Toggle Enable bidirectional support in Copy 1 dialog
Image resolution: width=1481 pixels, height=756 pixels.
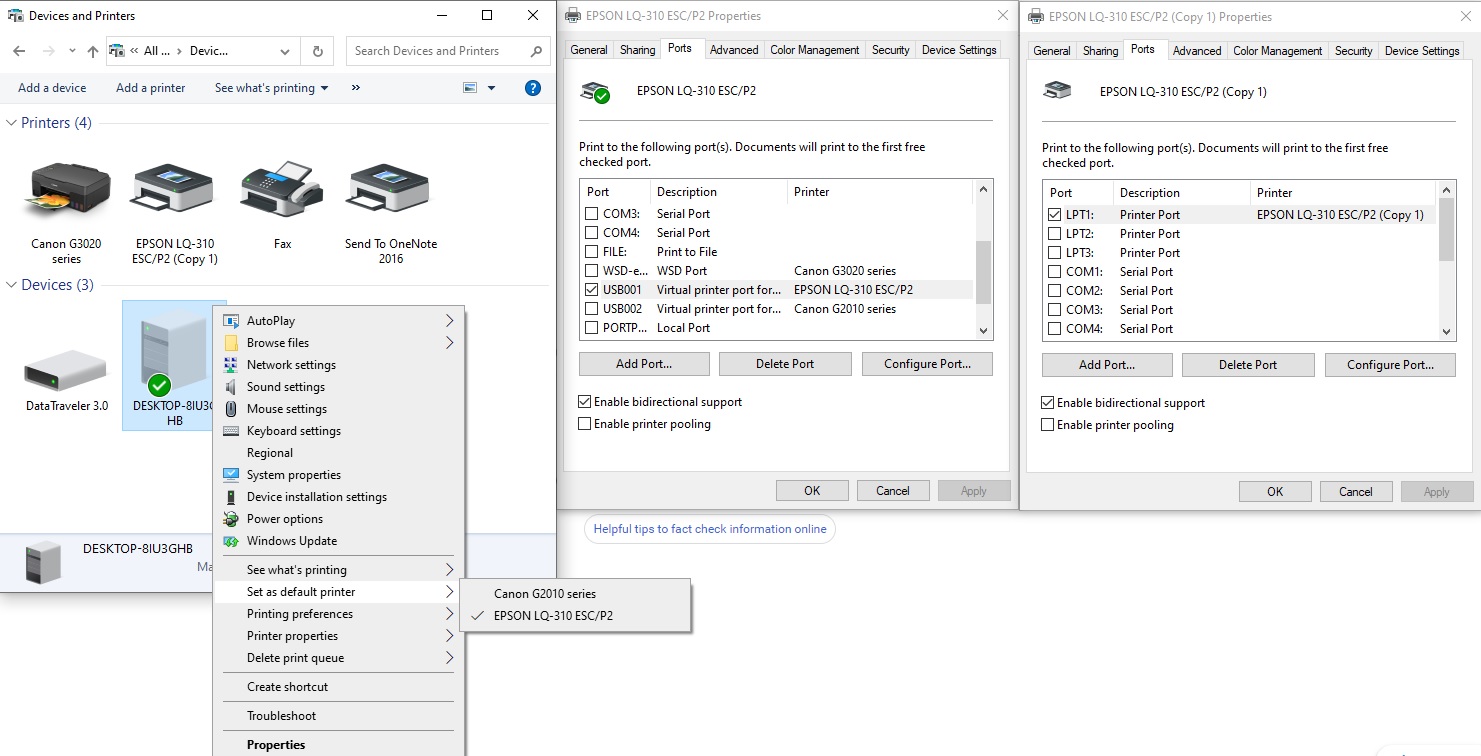(x=1048, y=403)
